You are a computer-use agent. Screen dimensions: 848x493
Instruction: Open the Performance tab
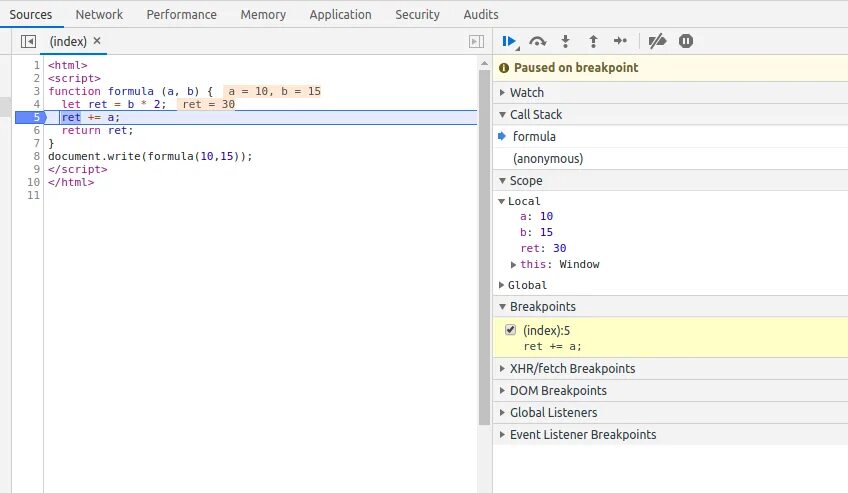pyautogui.click(x=181, y=15)
